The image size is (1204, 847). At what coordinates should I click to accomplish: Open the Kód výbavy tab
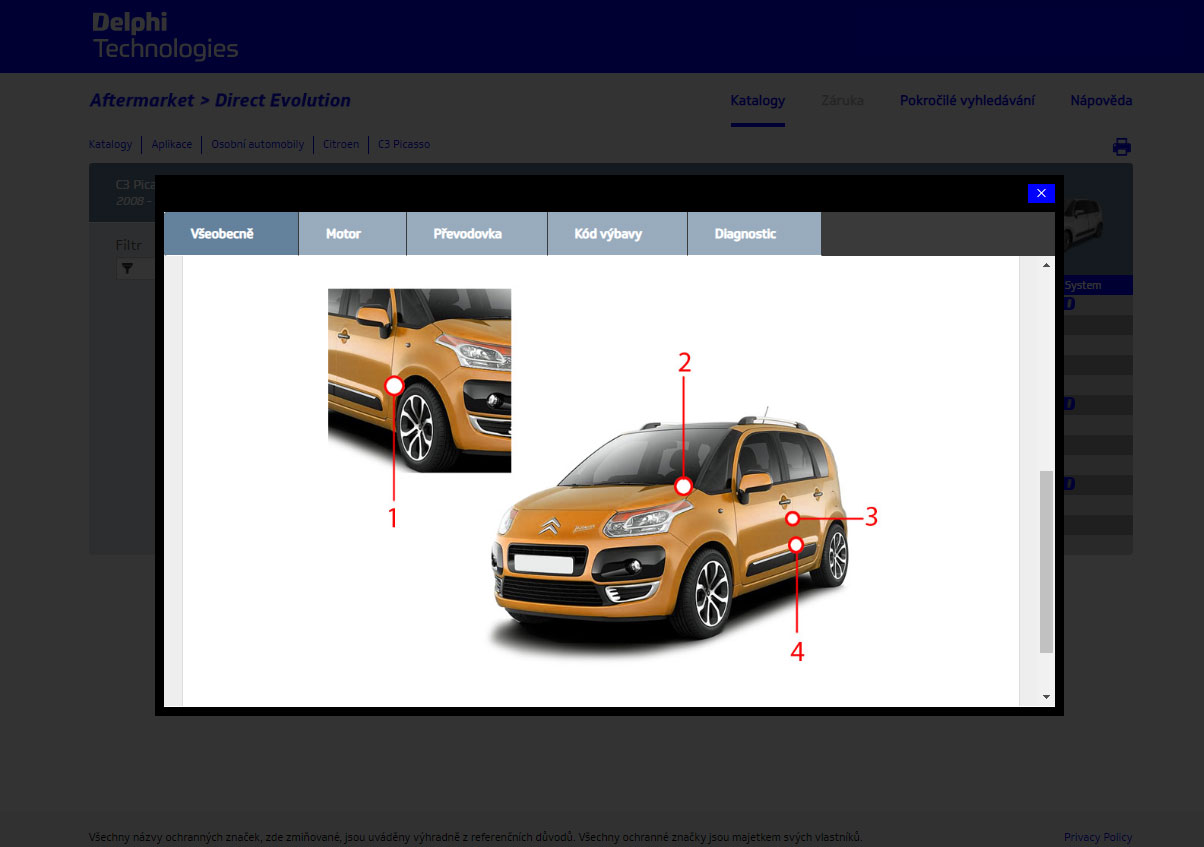pyautogui.click(x=618, y=234)
